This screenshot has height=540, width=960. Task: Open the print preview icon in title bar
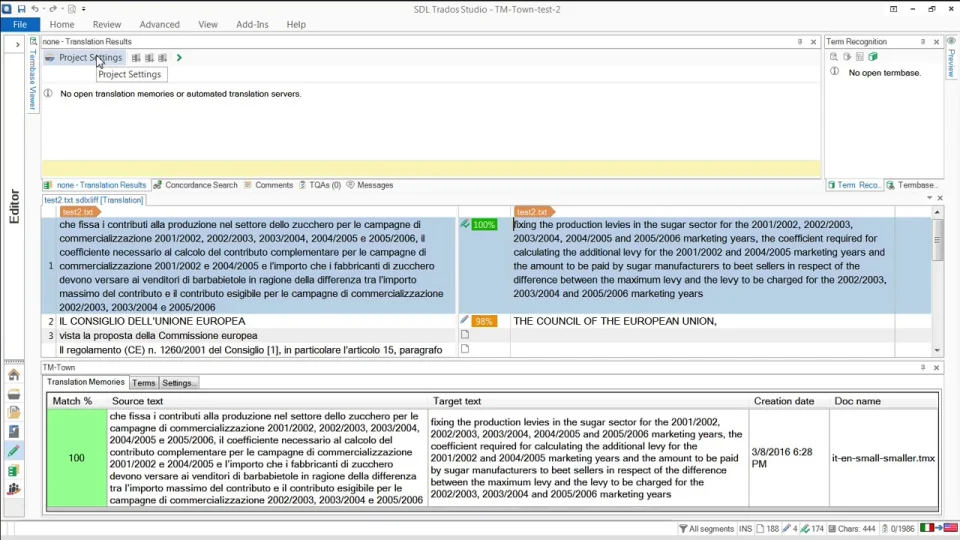point(72,9)
